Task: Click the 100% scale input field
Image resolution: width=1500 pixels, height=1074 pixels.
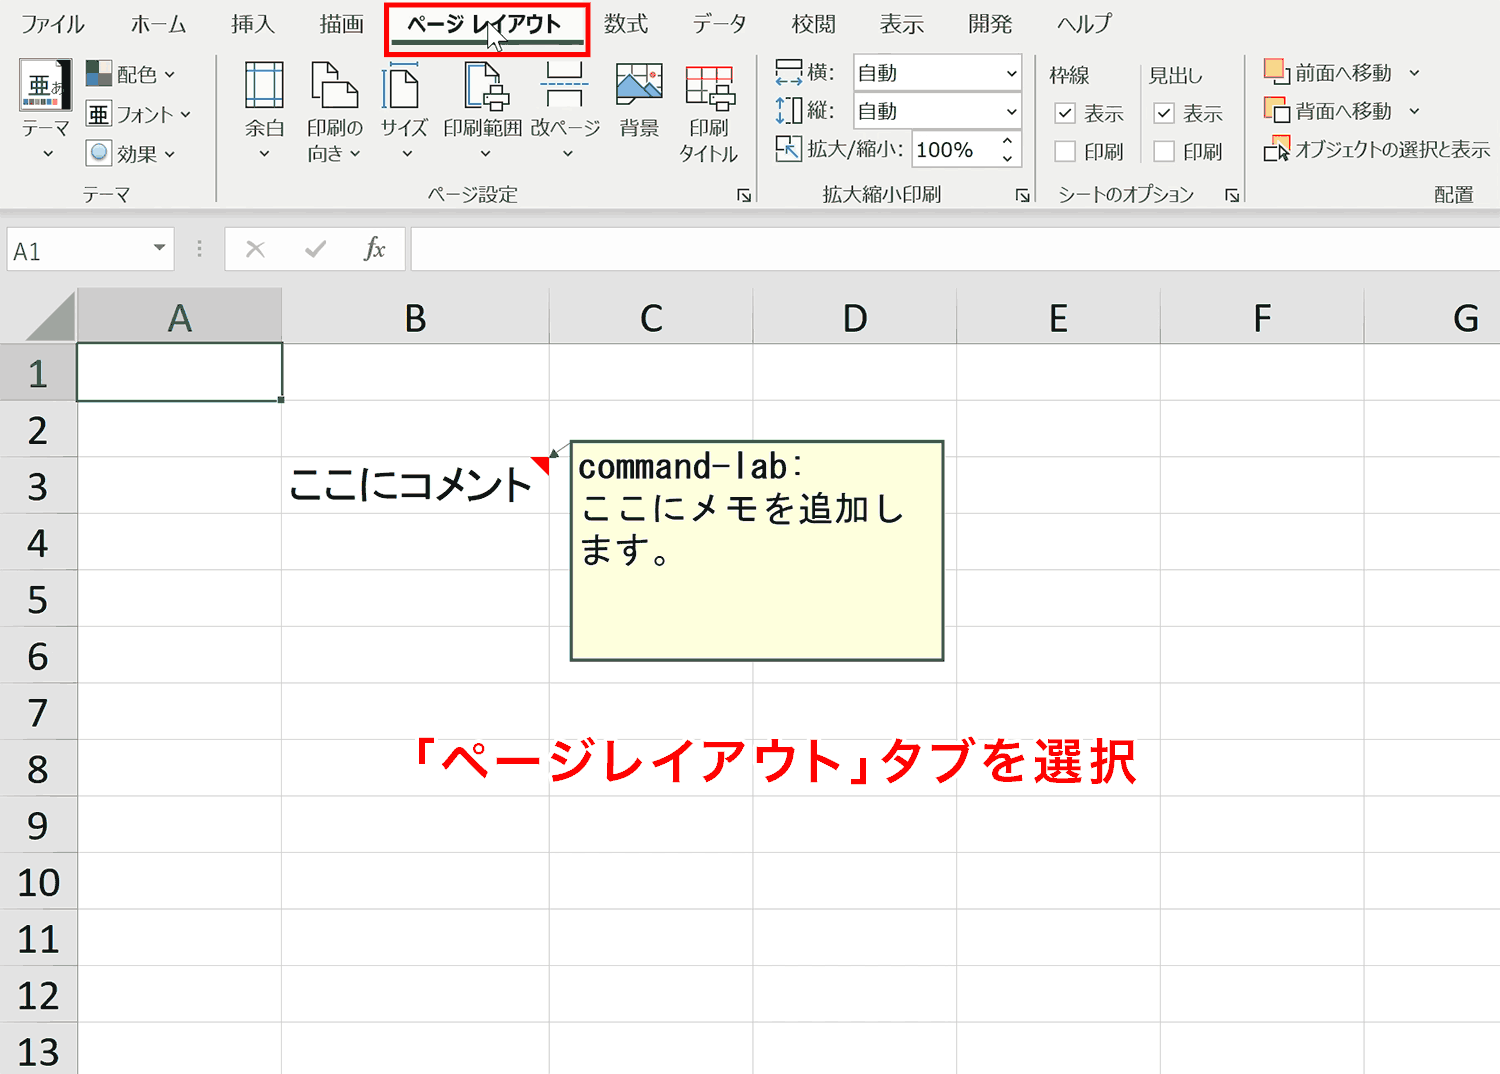Action: coord(954,150)
